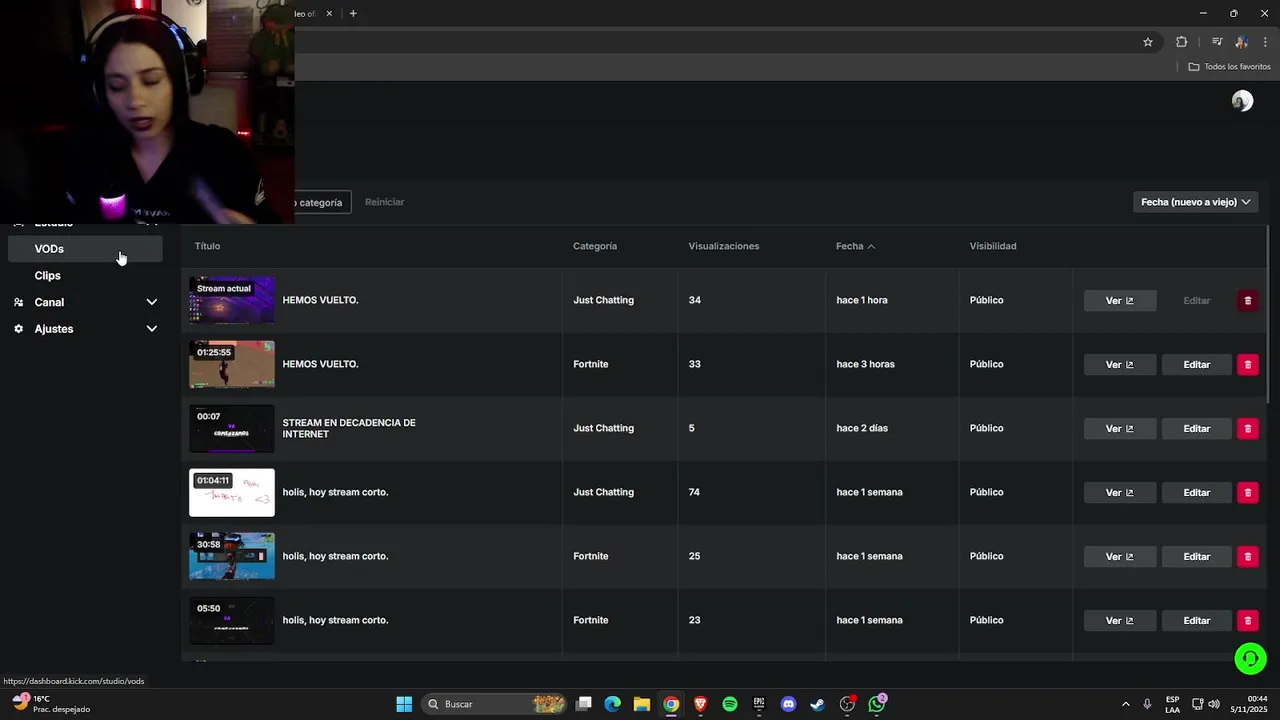The image size is (1280, 720).
Task: Click the ESP LAA language indicator
Action: click(1172, 704)
